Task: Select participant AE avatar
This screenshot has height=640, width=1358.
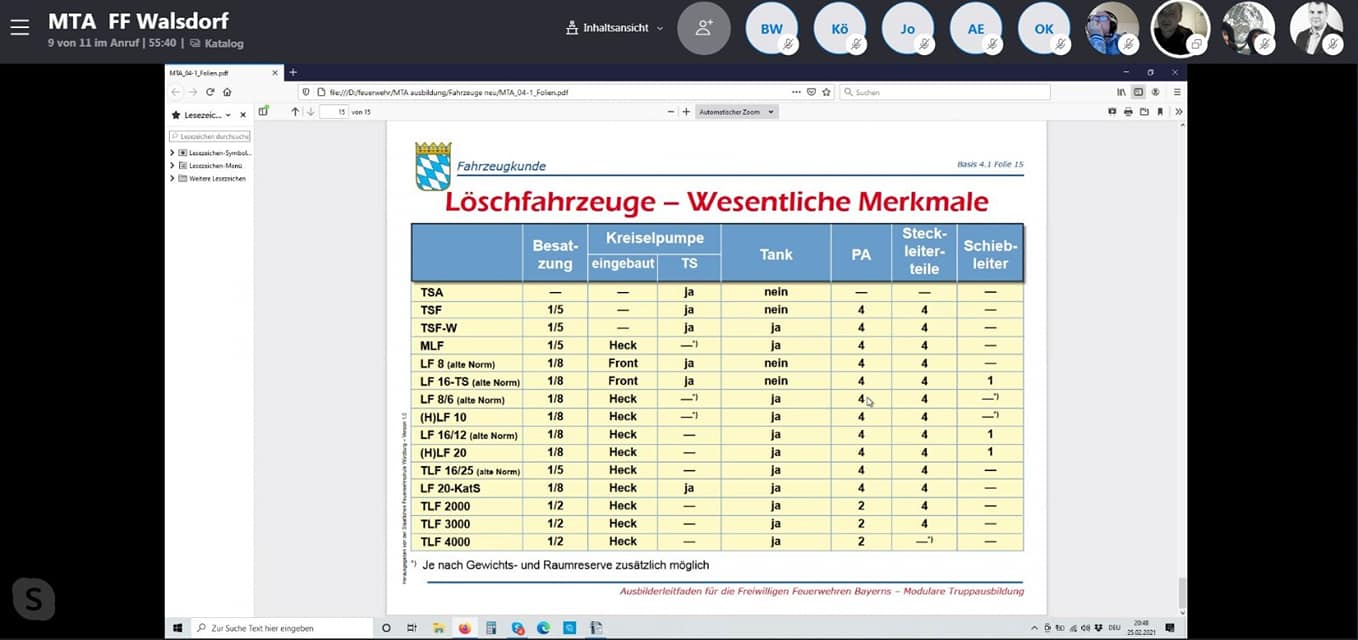Action: 976,28
